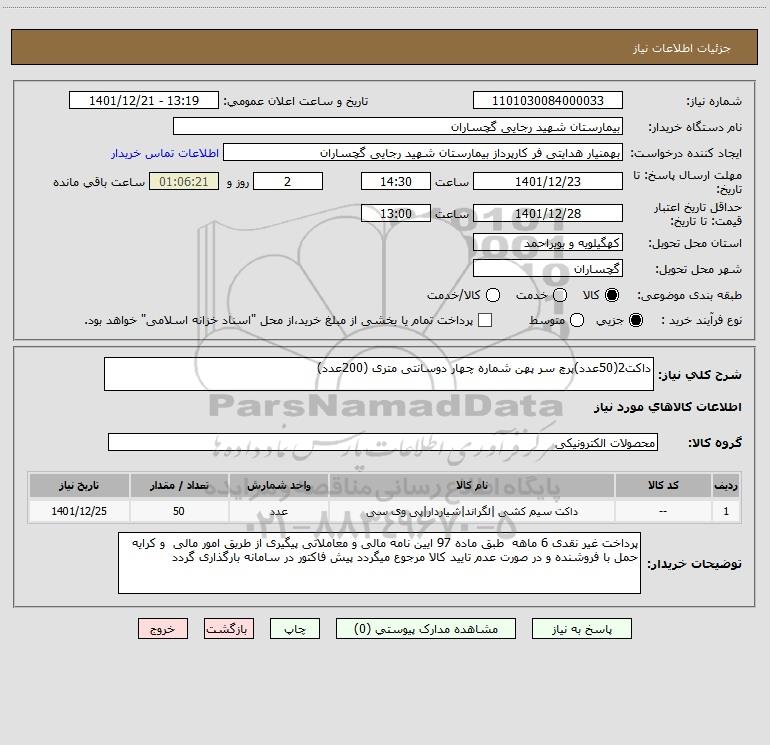Click the city field گچساران

point(548,269)
